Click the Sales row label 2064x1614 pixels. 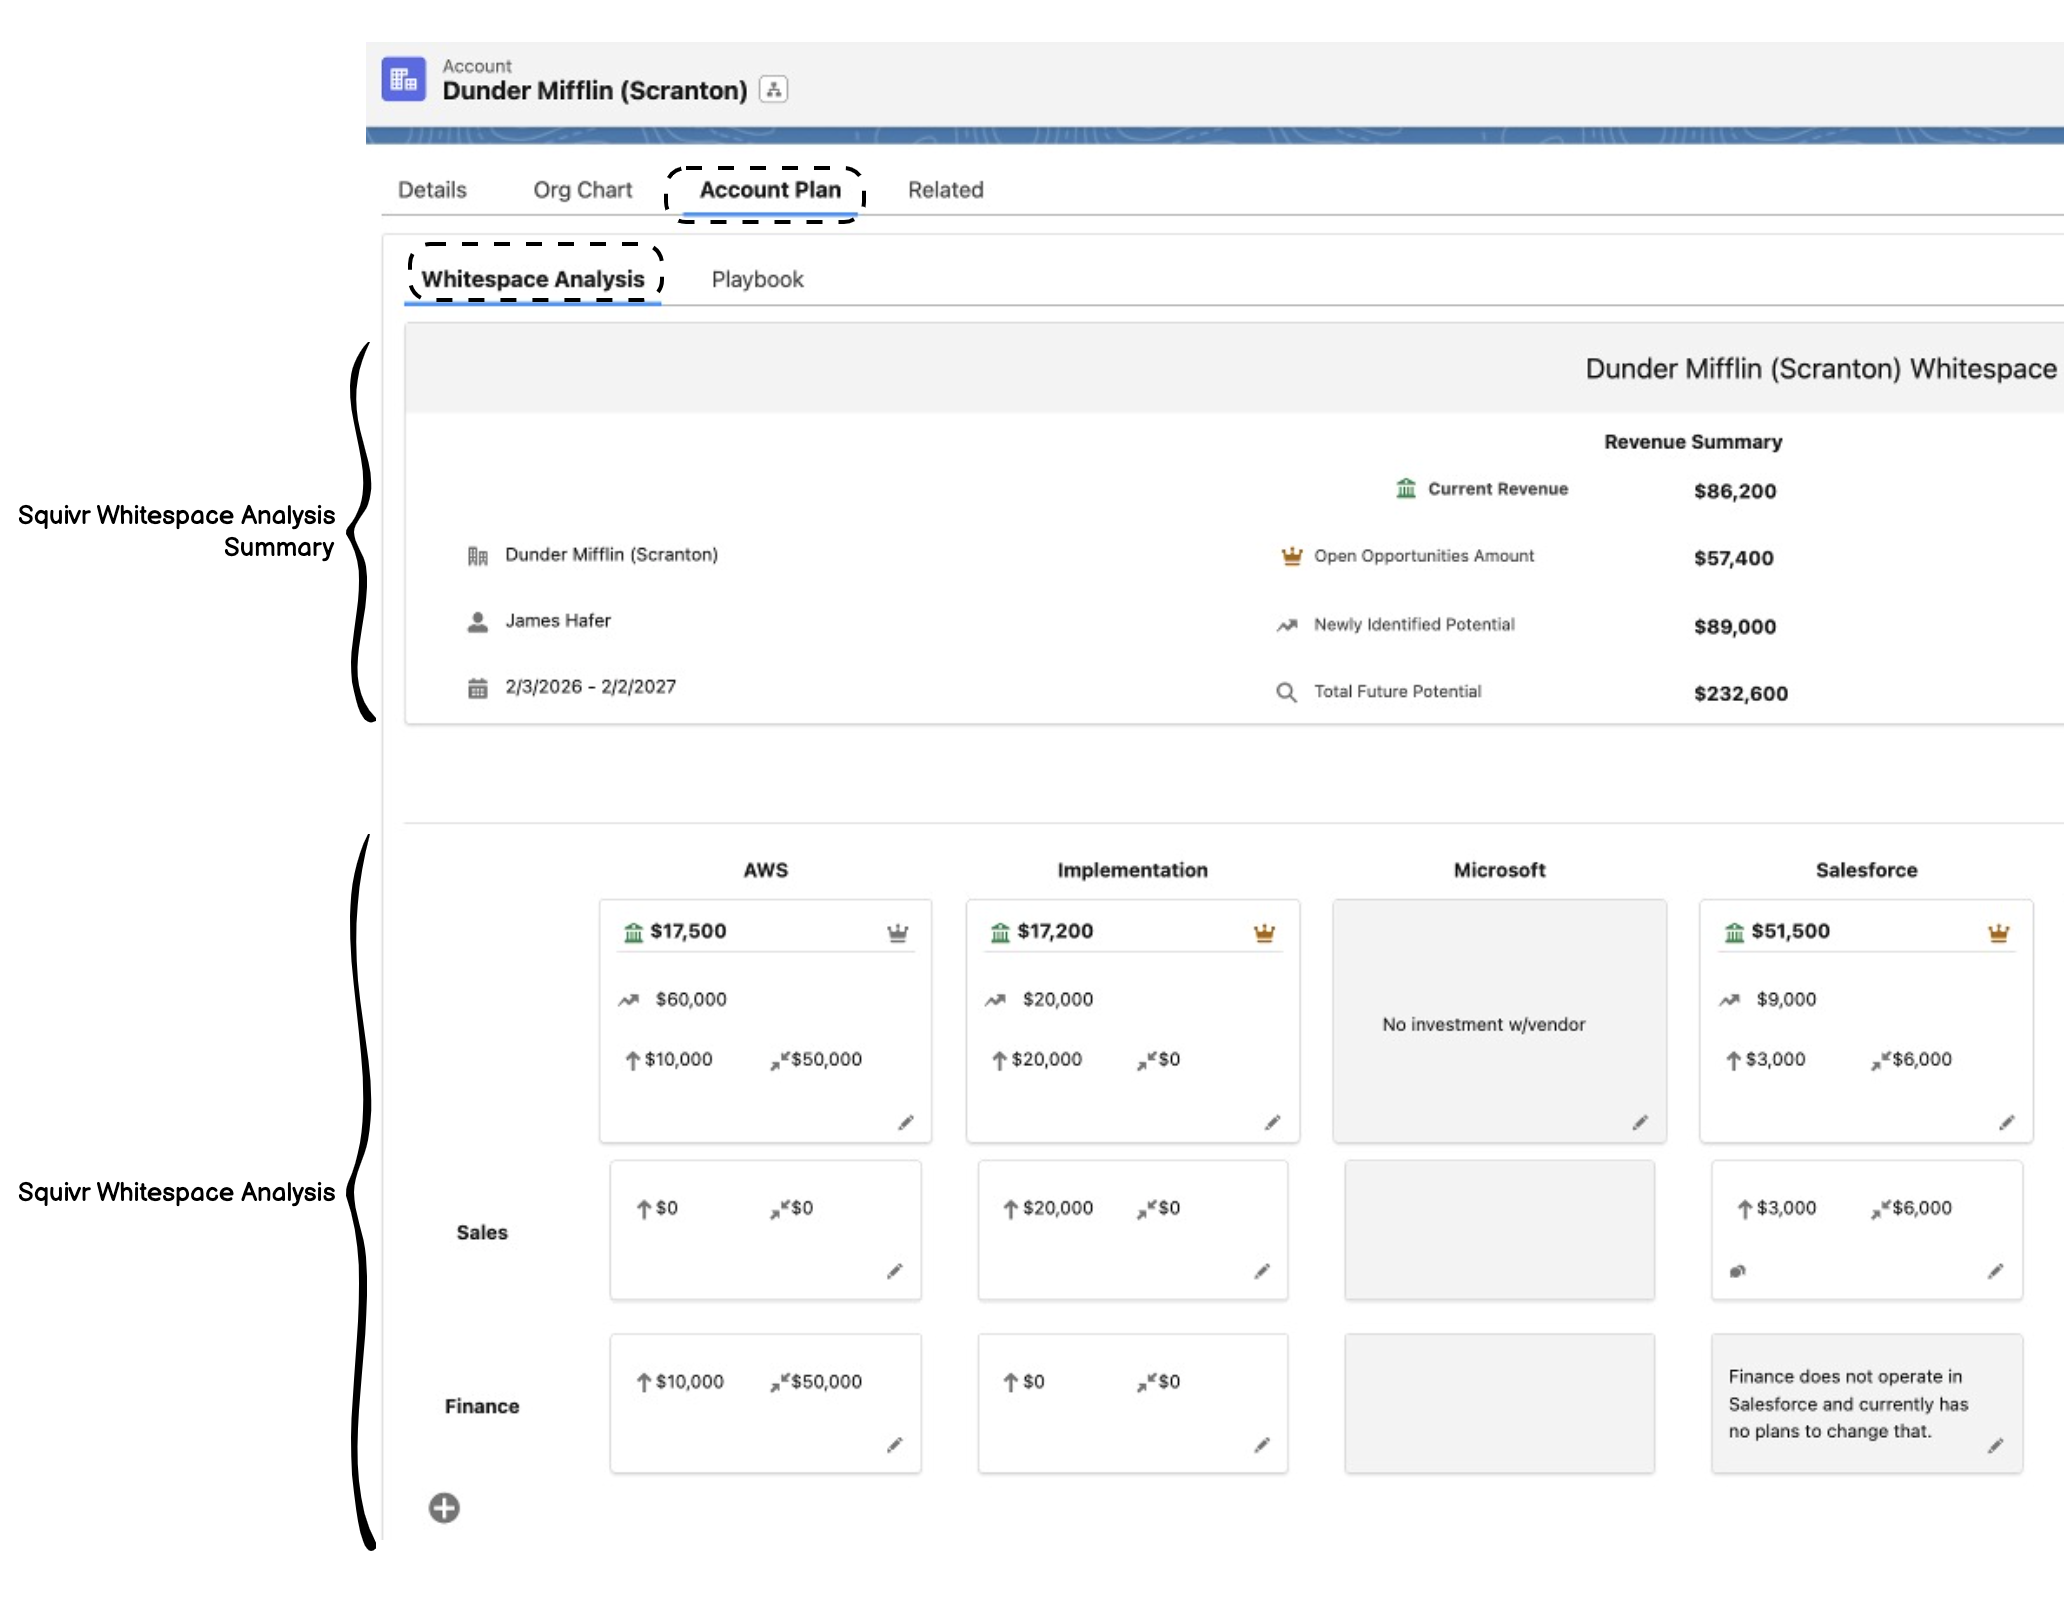click(482, 1233)
